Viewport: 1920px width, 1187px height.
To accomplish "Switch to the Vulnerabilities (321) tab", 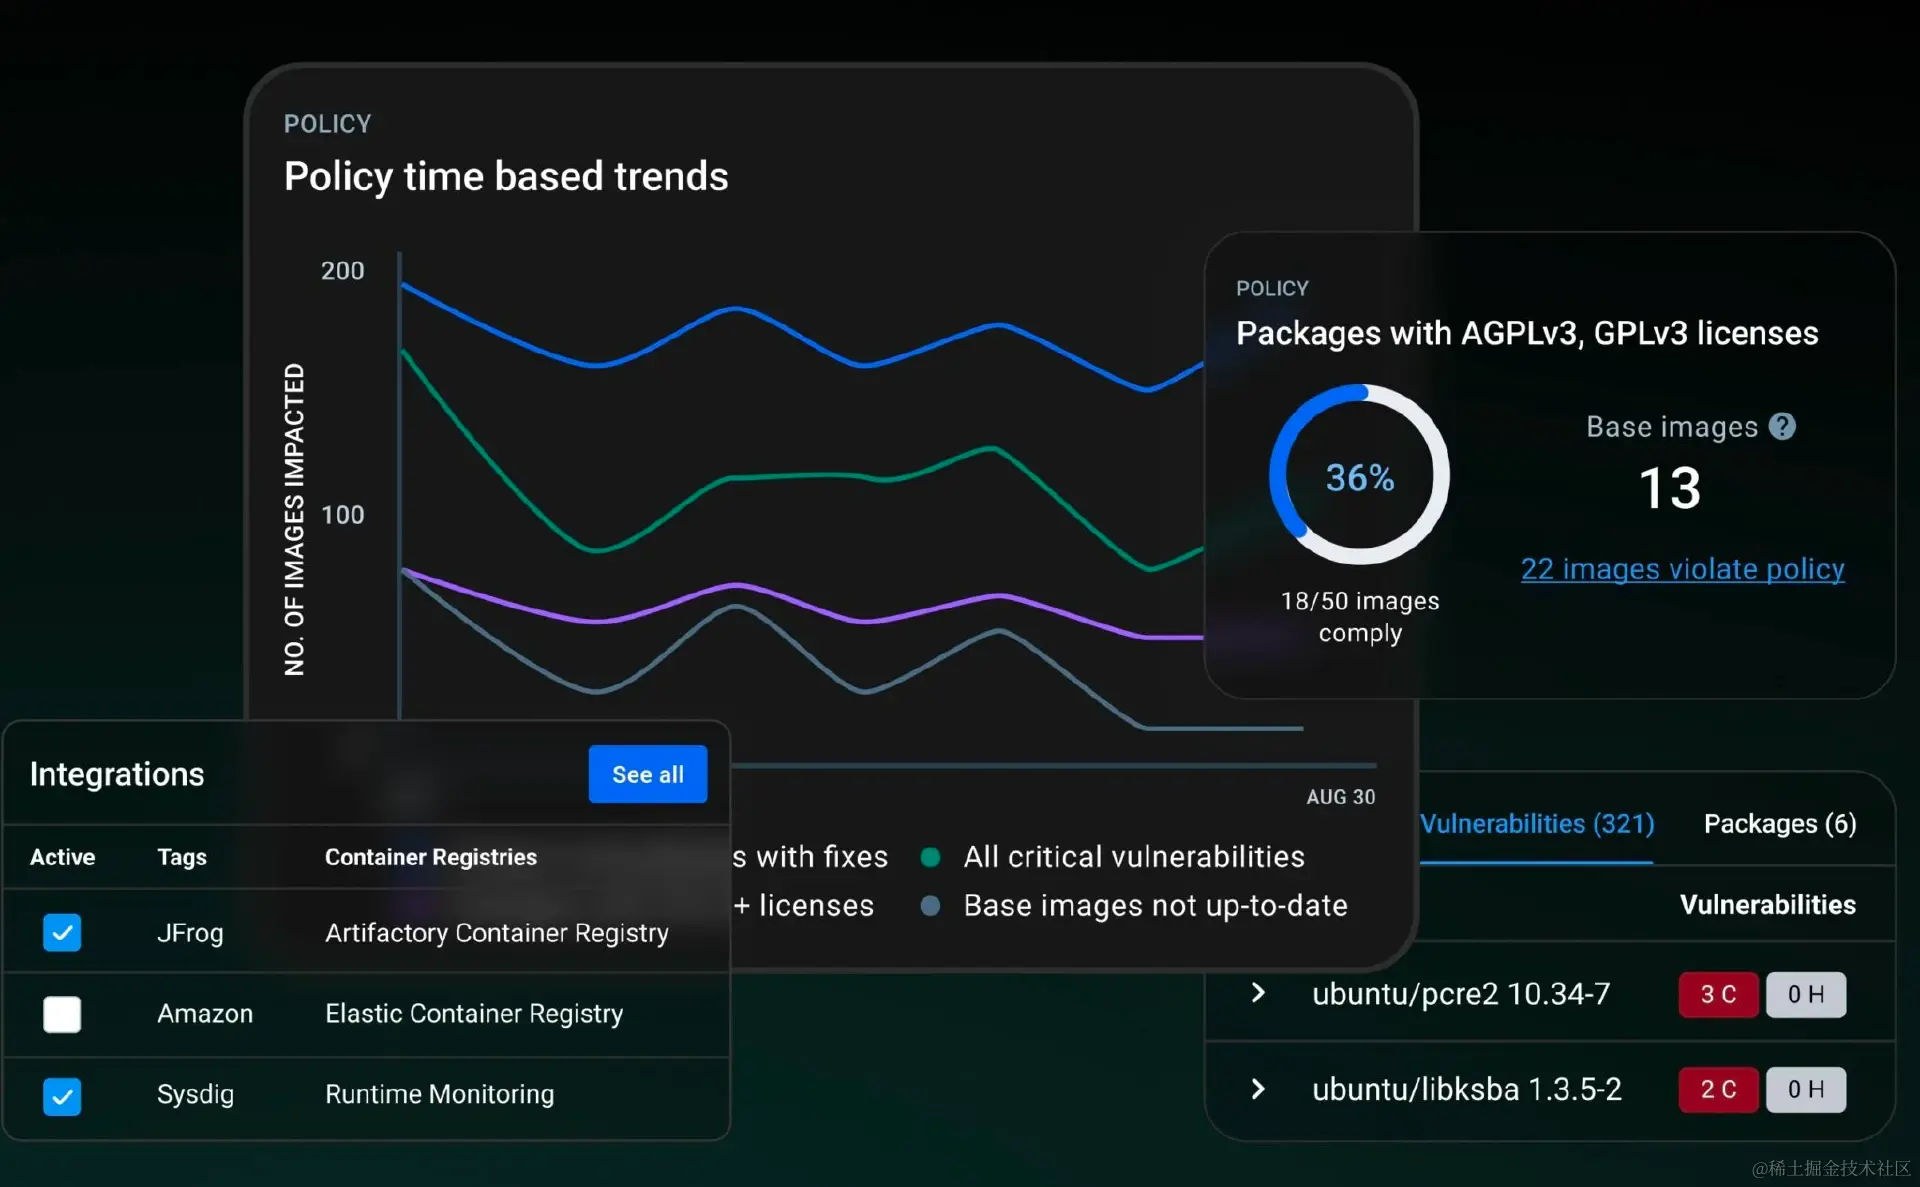I will [x=1536, y=824].
